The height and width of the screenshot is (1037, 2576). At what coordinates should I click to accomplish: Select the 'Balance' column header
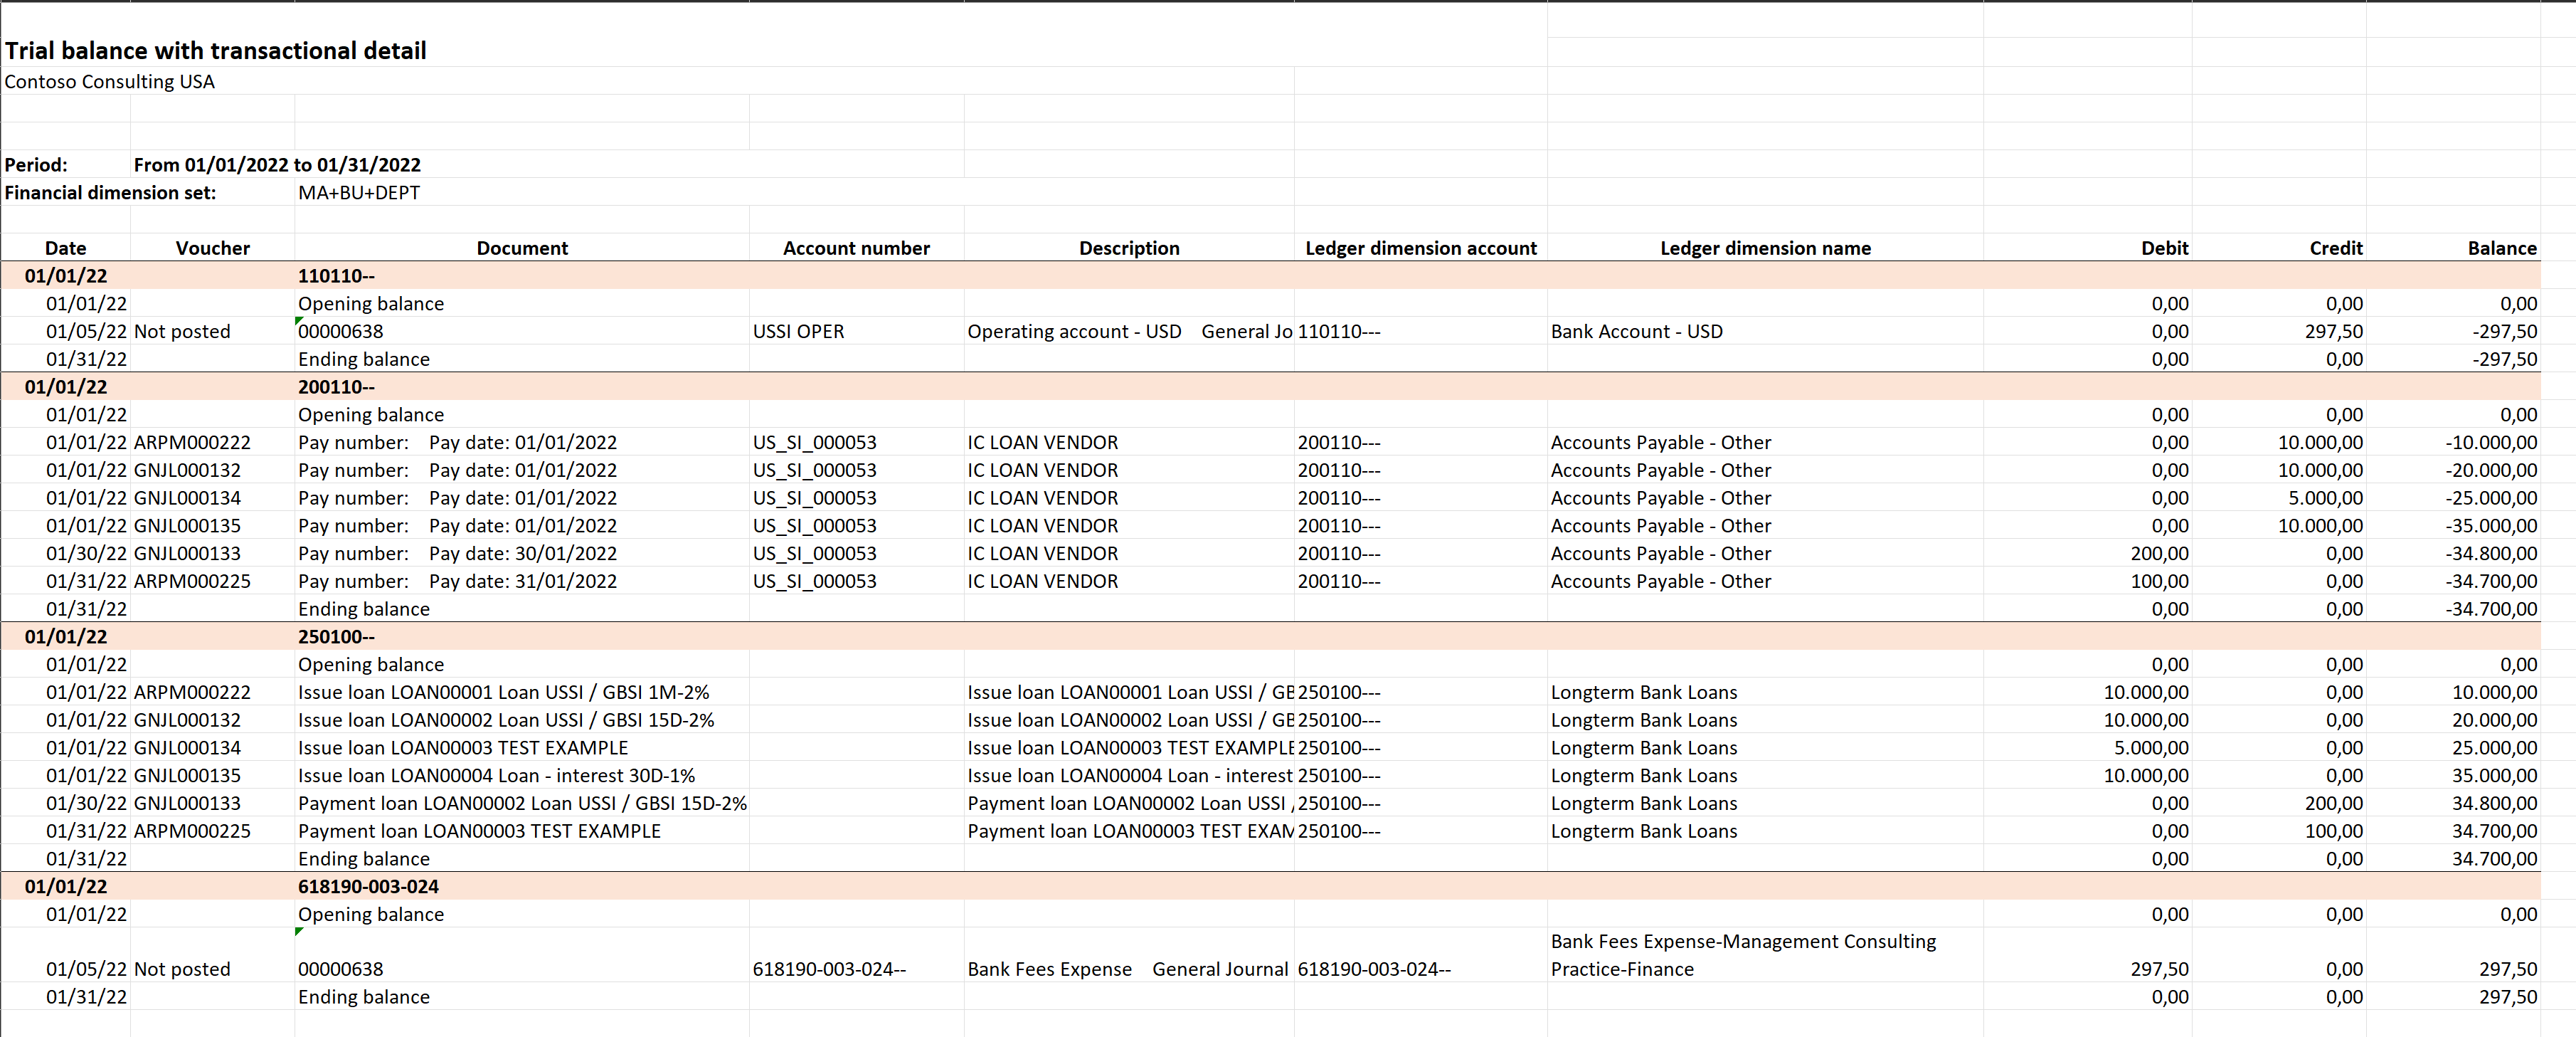(2502, 248)
